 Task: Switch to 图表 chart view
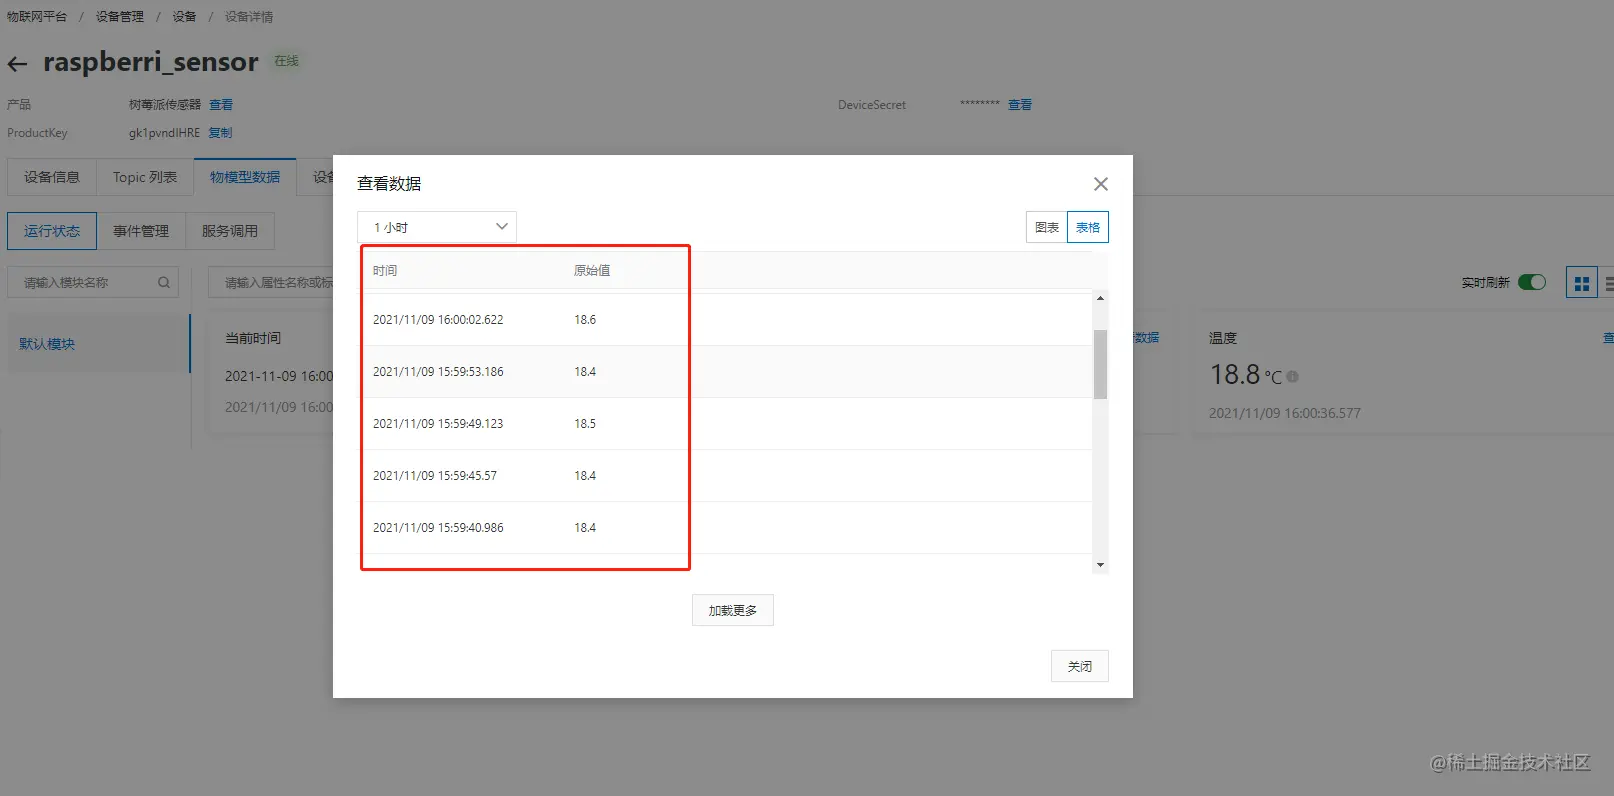[1047, 227]
